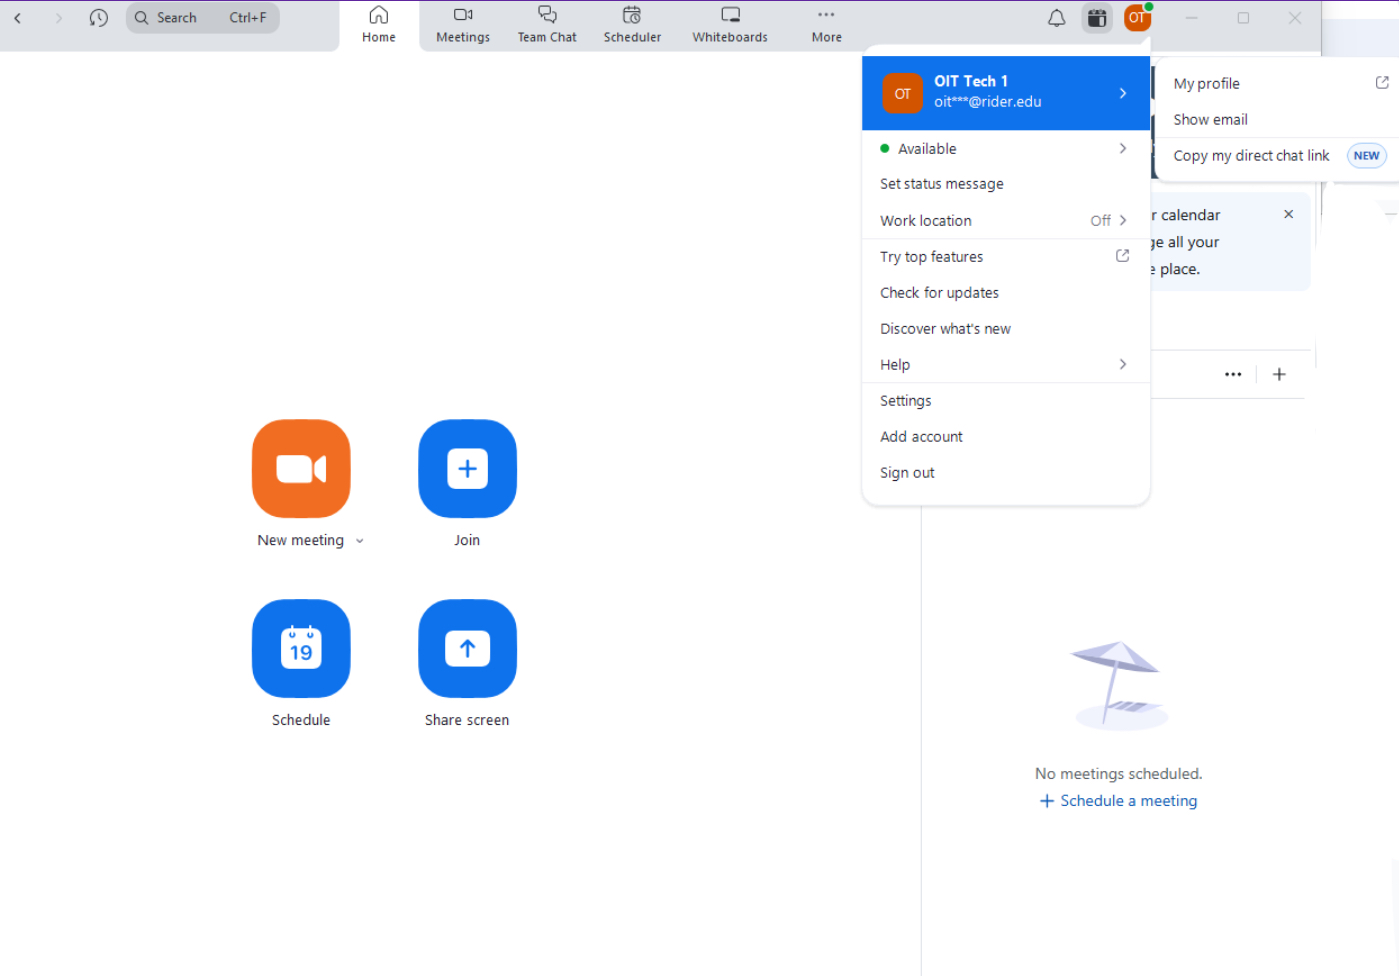
Task: Click the Share screen icon
Action: pyautogui.click(x=467, y=648)
